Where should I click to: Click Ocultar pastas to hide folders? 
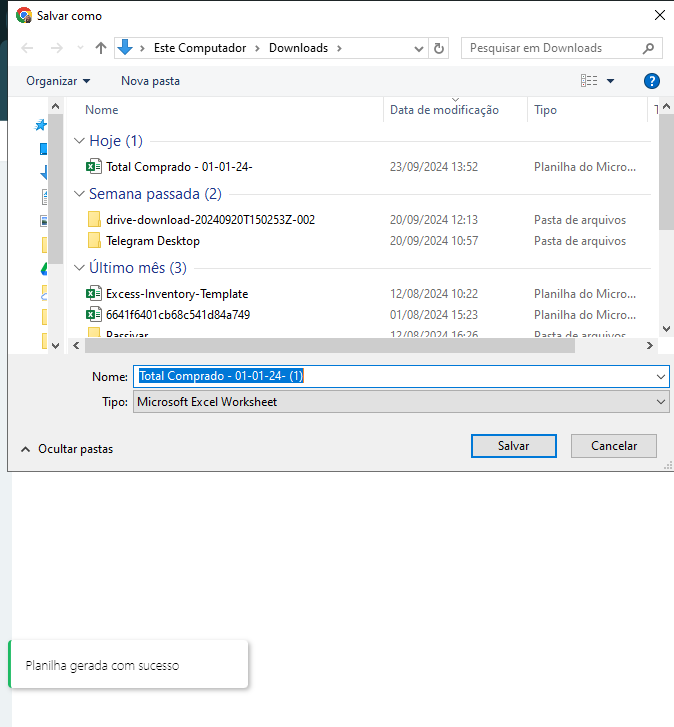[x=66, y=449]
